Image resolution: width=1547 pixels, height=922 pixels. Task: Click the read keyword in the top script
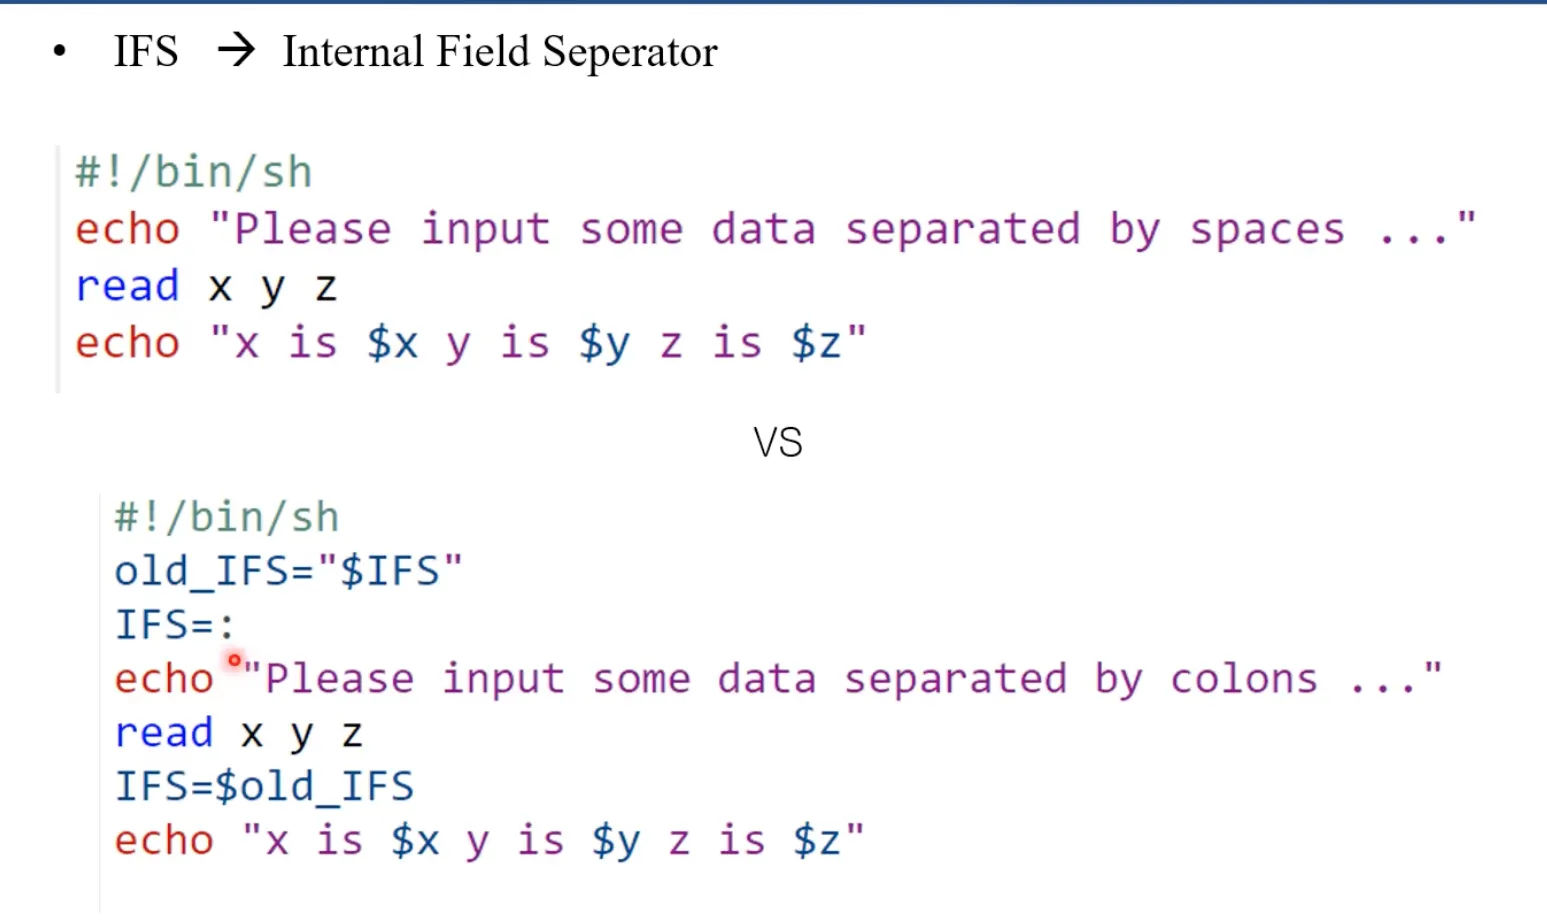(127, 287)
